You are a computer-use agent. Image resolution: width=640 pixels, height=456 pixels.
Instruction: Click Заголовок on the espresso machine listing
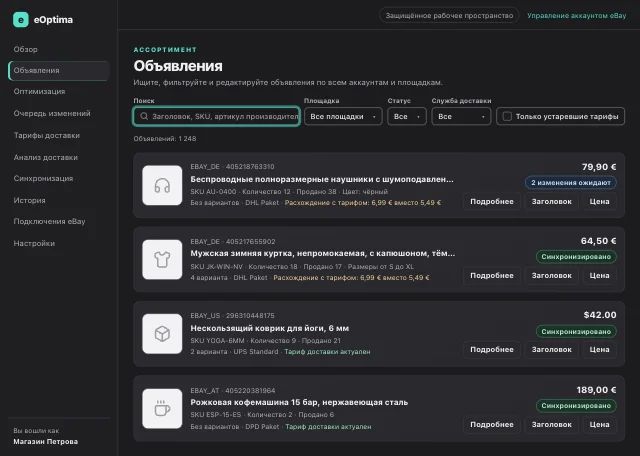click(551, 425)
